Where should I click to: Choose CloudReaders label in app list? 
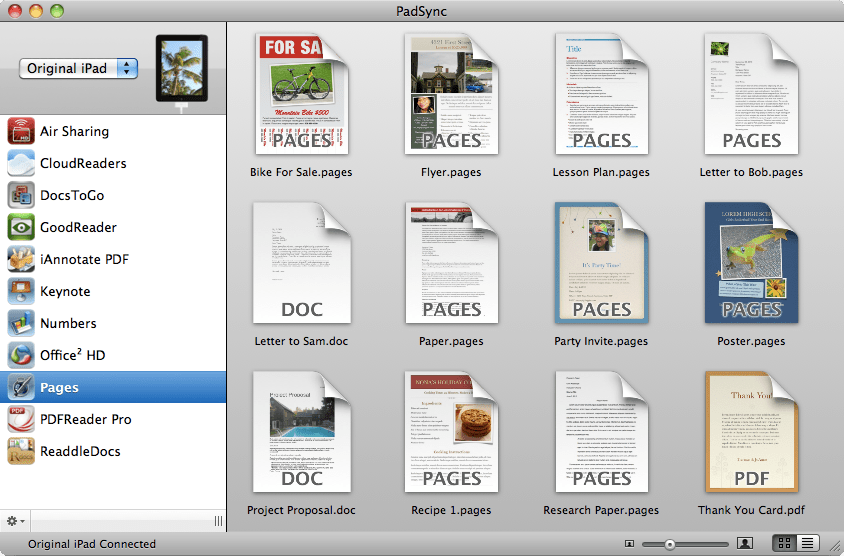[83, 164]
